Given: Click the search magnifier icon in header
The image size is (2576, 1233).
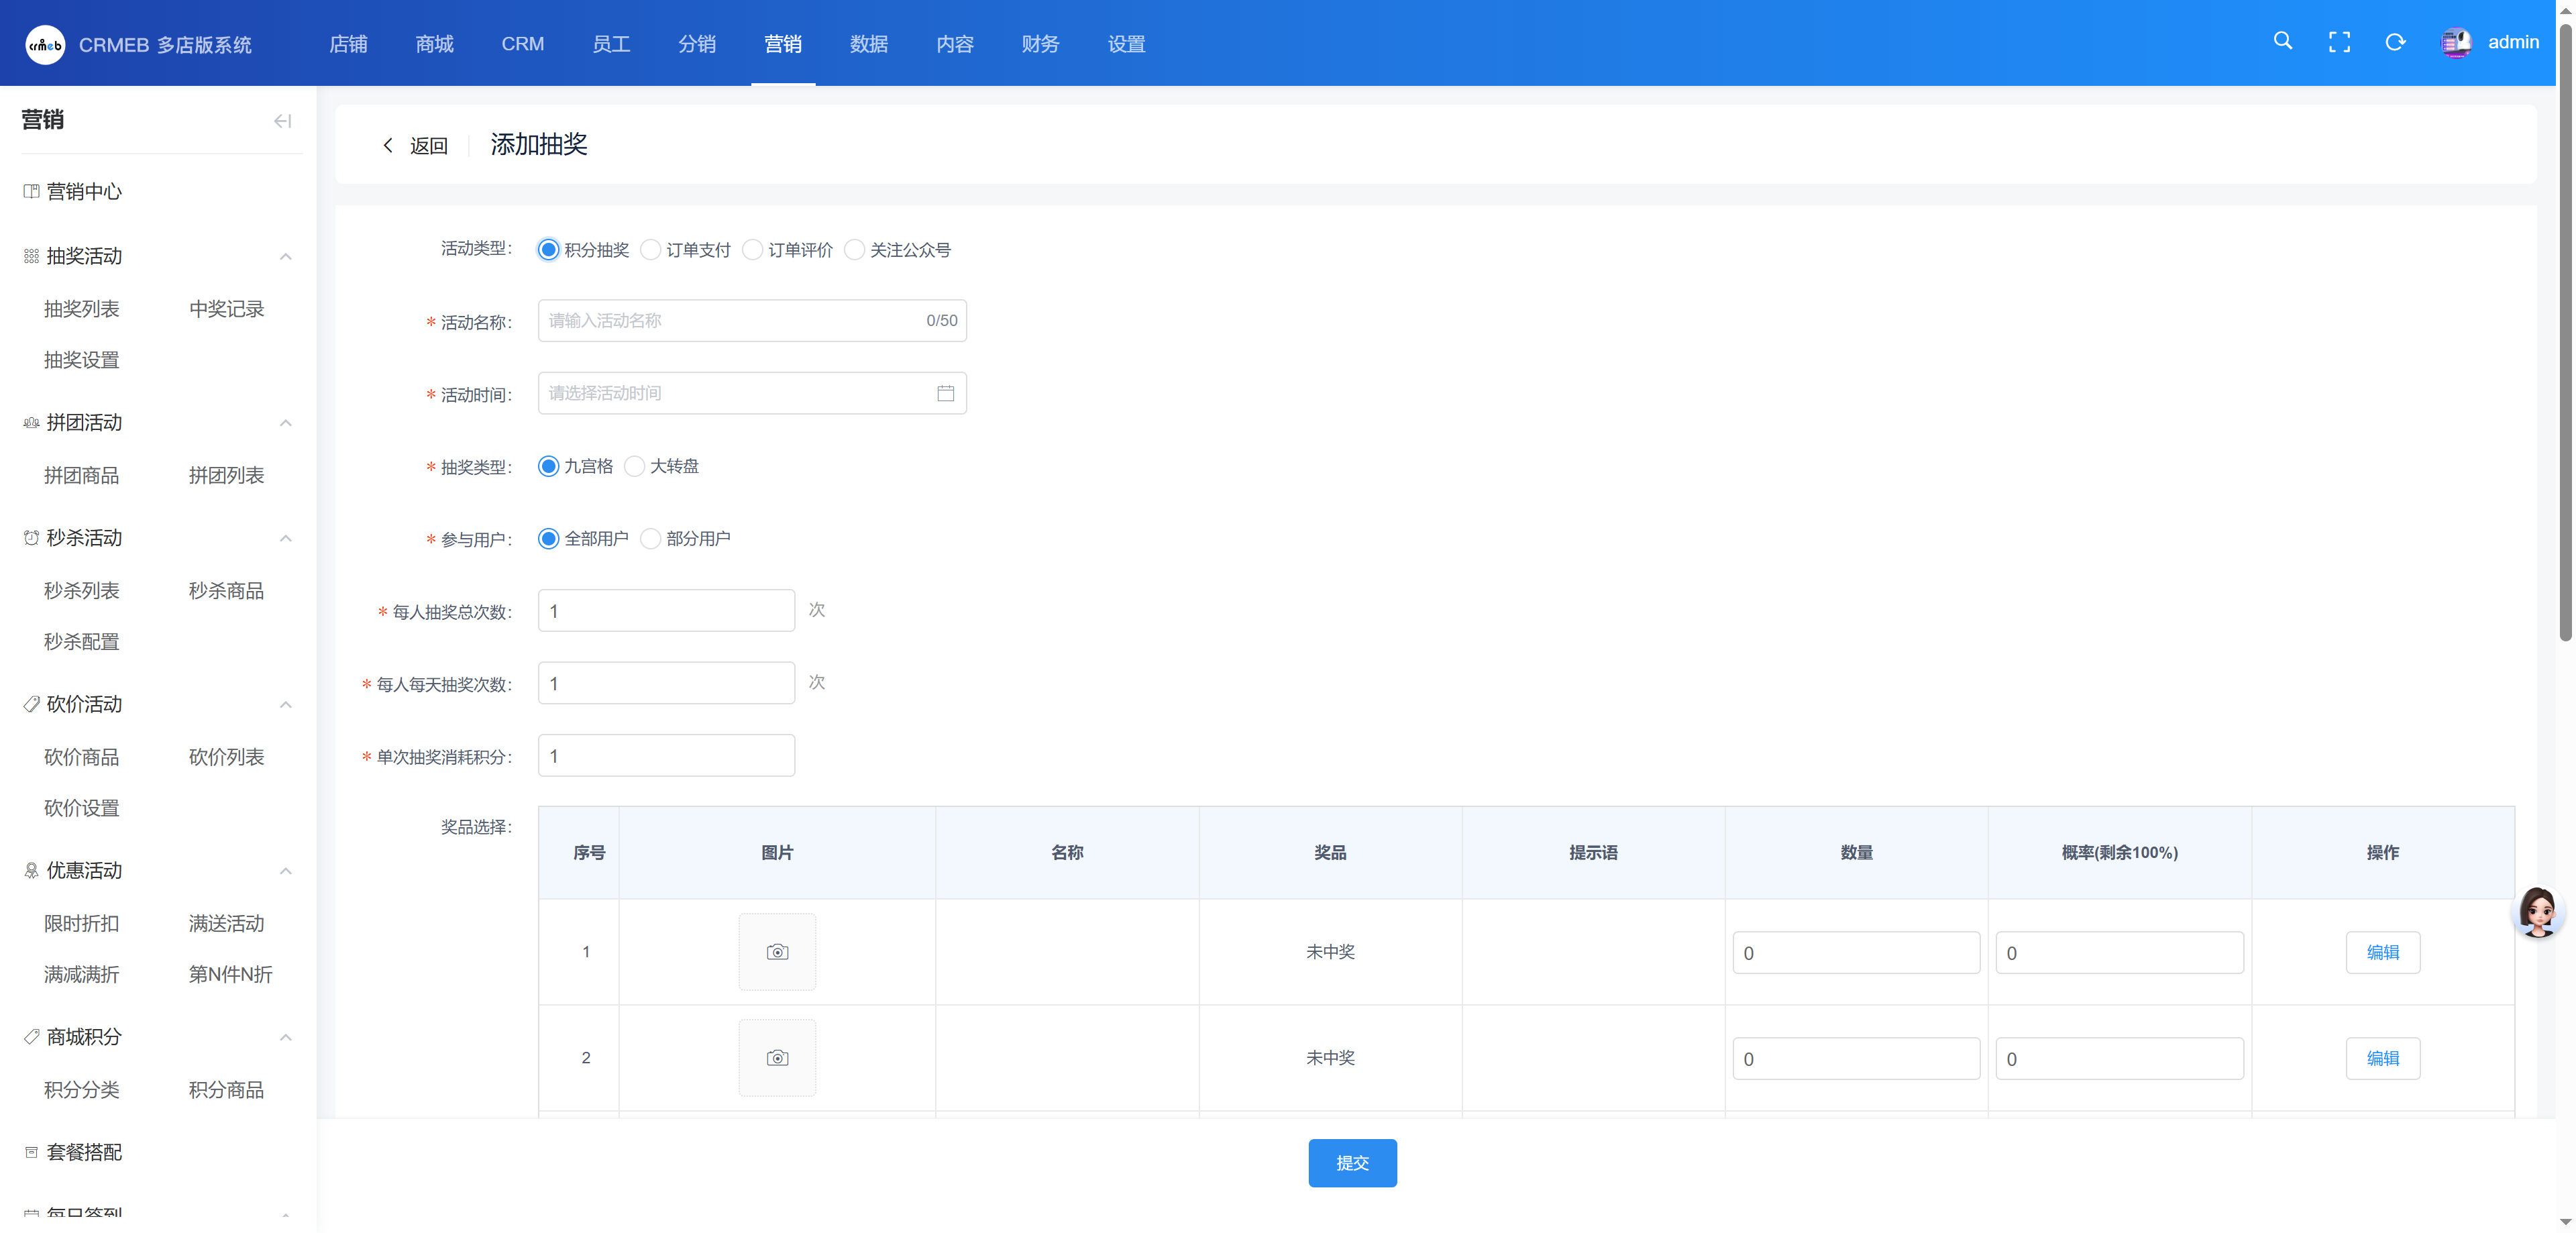Looking at the screenshot, I should click(2282, 42).
